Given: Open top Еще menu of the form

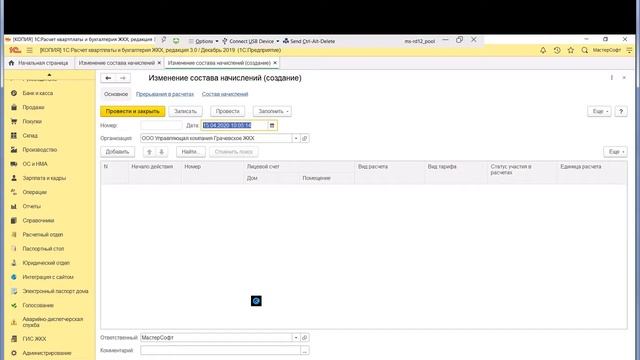Looking at the screenshot, I should pos(599,111).
